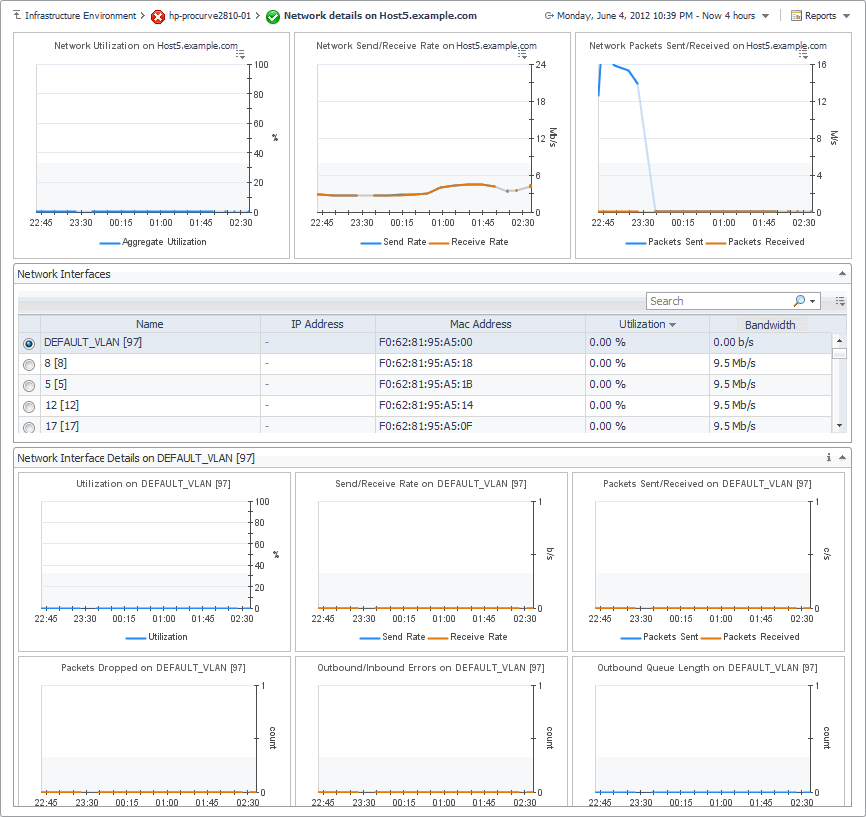
Task: Click the table scrollbar down arrow
Action: click(x=839, y=425)
